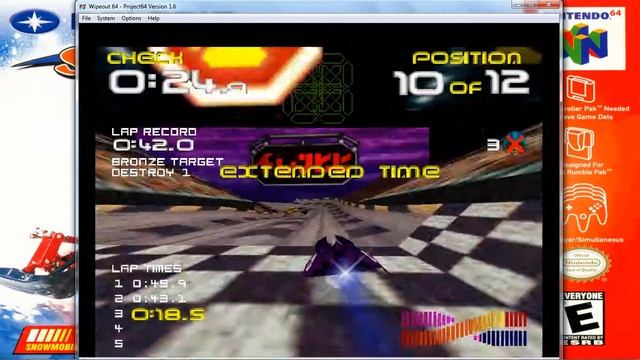
Task: Click the green wireframe track map
Action: click(318, 89)
